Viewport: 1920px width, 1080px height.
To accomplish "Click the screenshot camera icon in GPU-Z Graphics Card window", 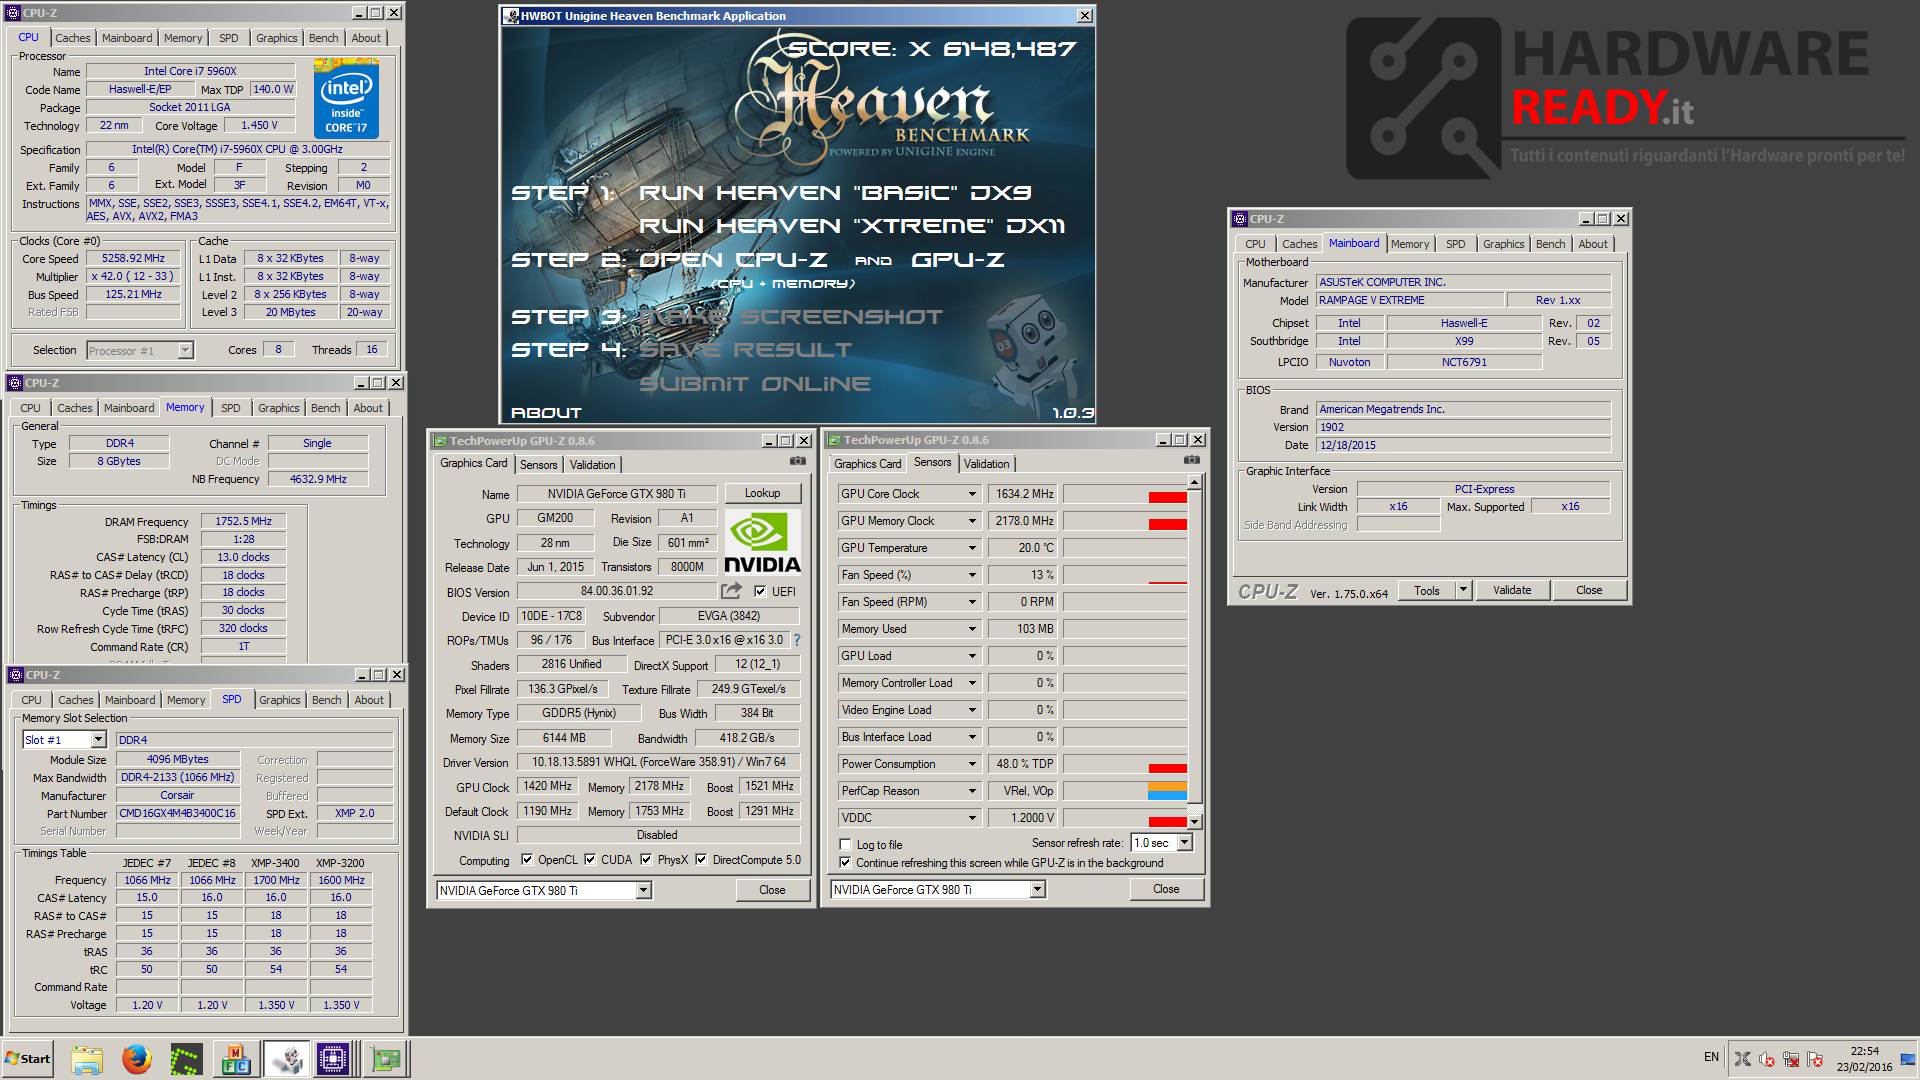I will click(797, 461).
